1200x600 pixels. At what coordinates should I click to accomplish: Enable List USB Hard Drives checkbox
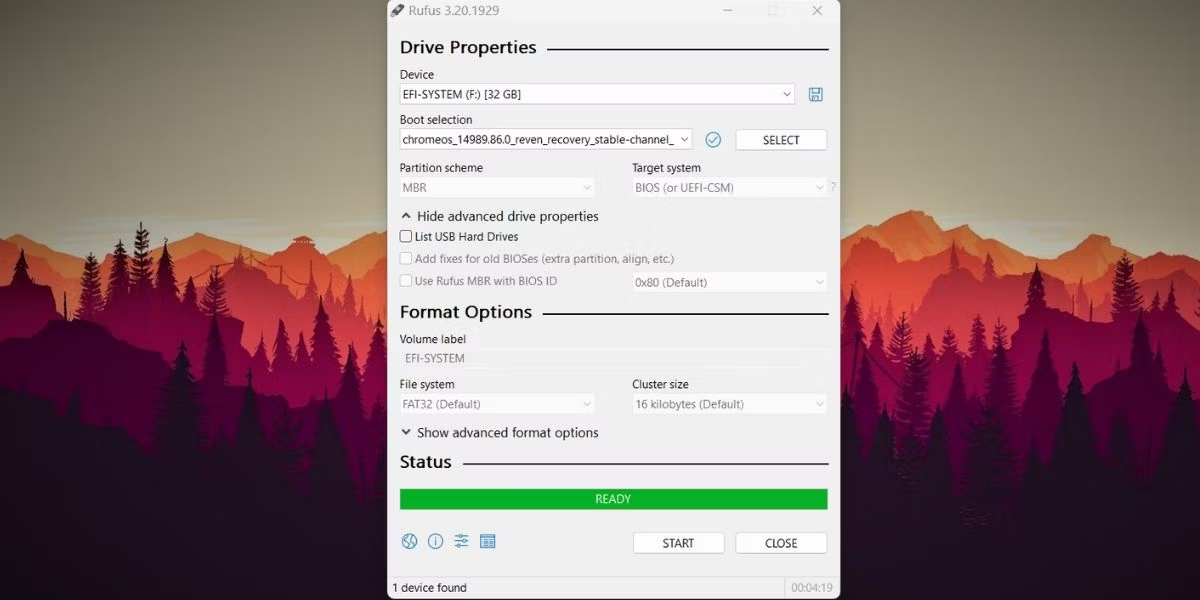[x=406, y=237]
